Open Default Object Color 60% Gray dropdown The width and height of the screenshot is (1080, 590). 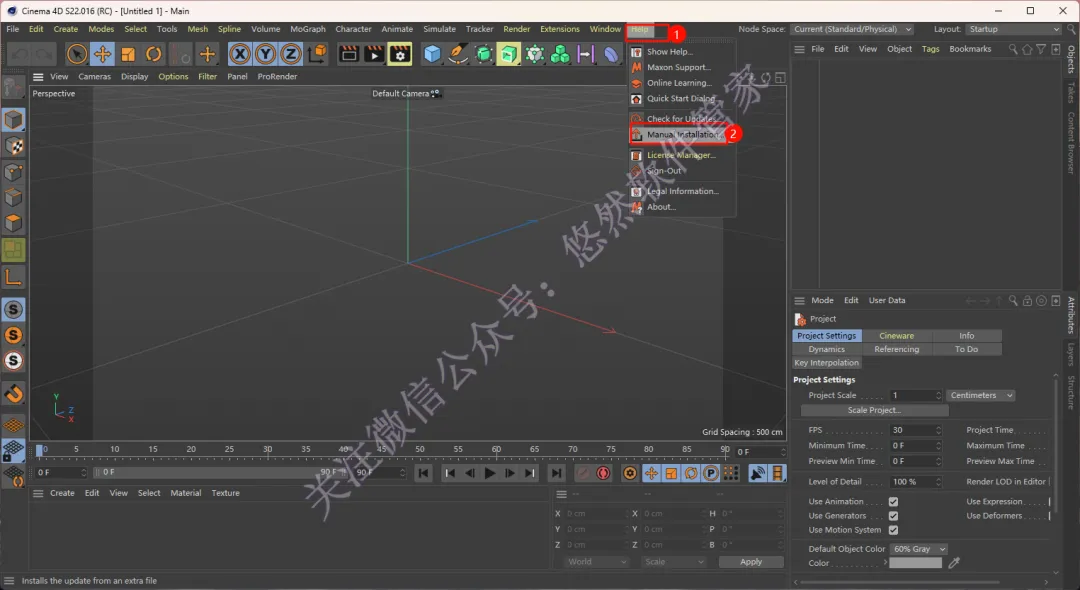[918, 549]
